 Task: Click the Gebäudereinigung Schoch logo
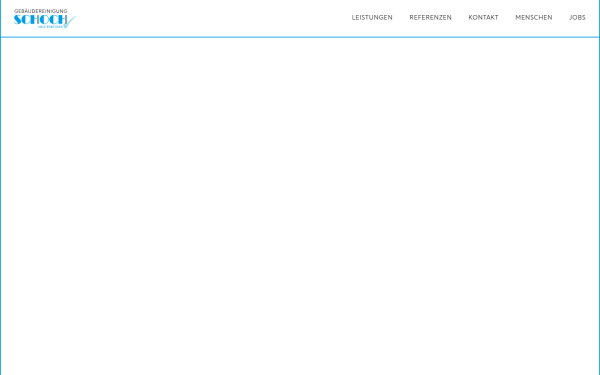click(45, 18)
